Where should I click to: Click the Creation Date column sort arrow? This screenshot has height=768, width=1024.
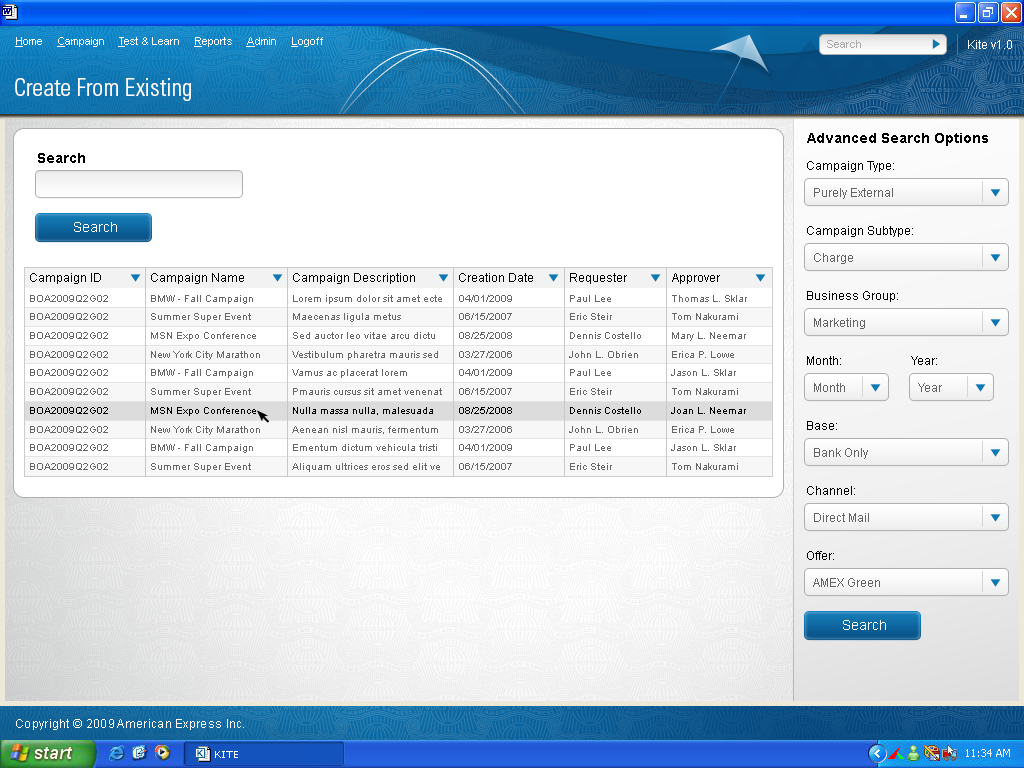point(553,278)
